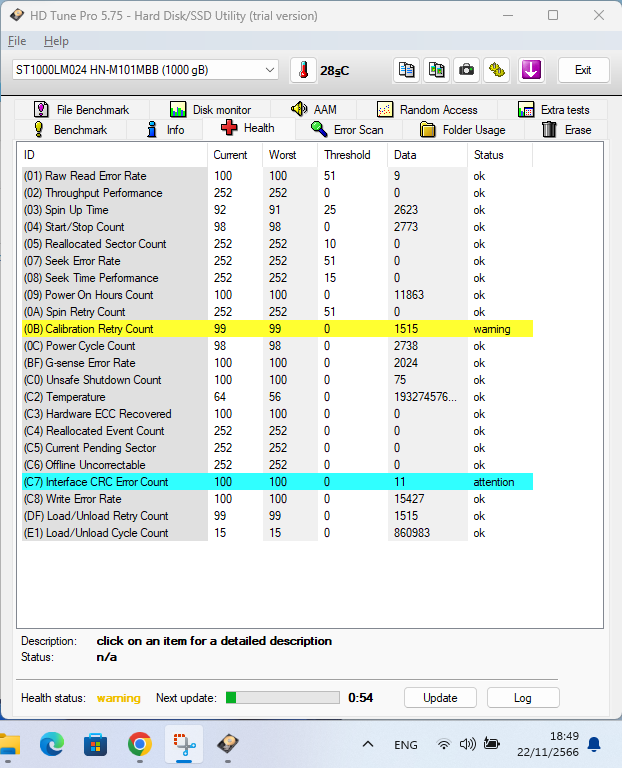Switch to the Error Scan tab
The image size is (622, 768).
[x=347, y=130]
